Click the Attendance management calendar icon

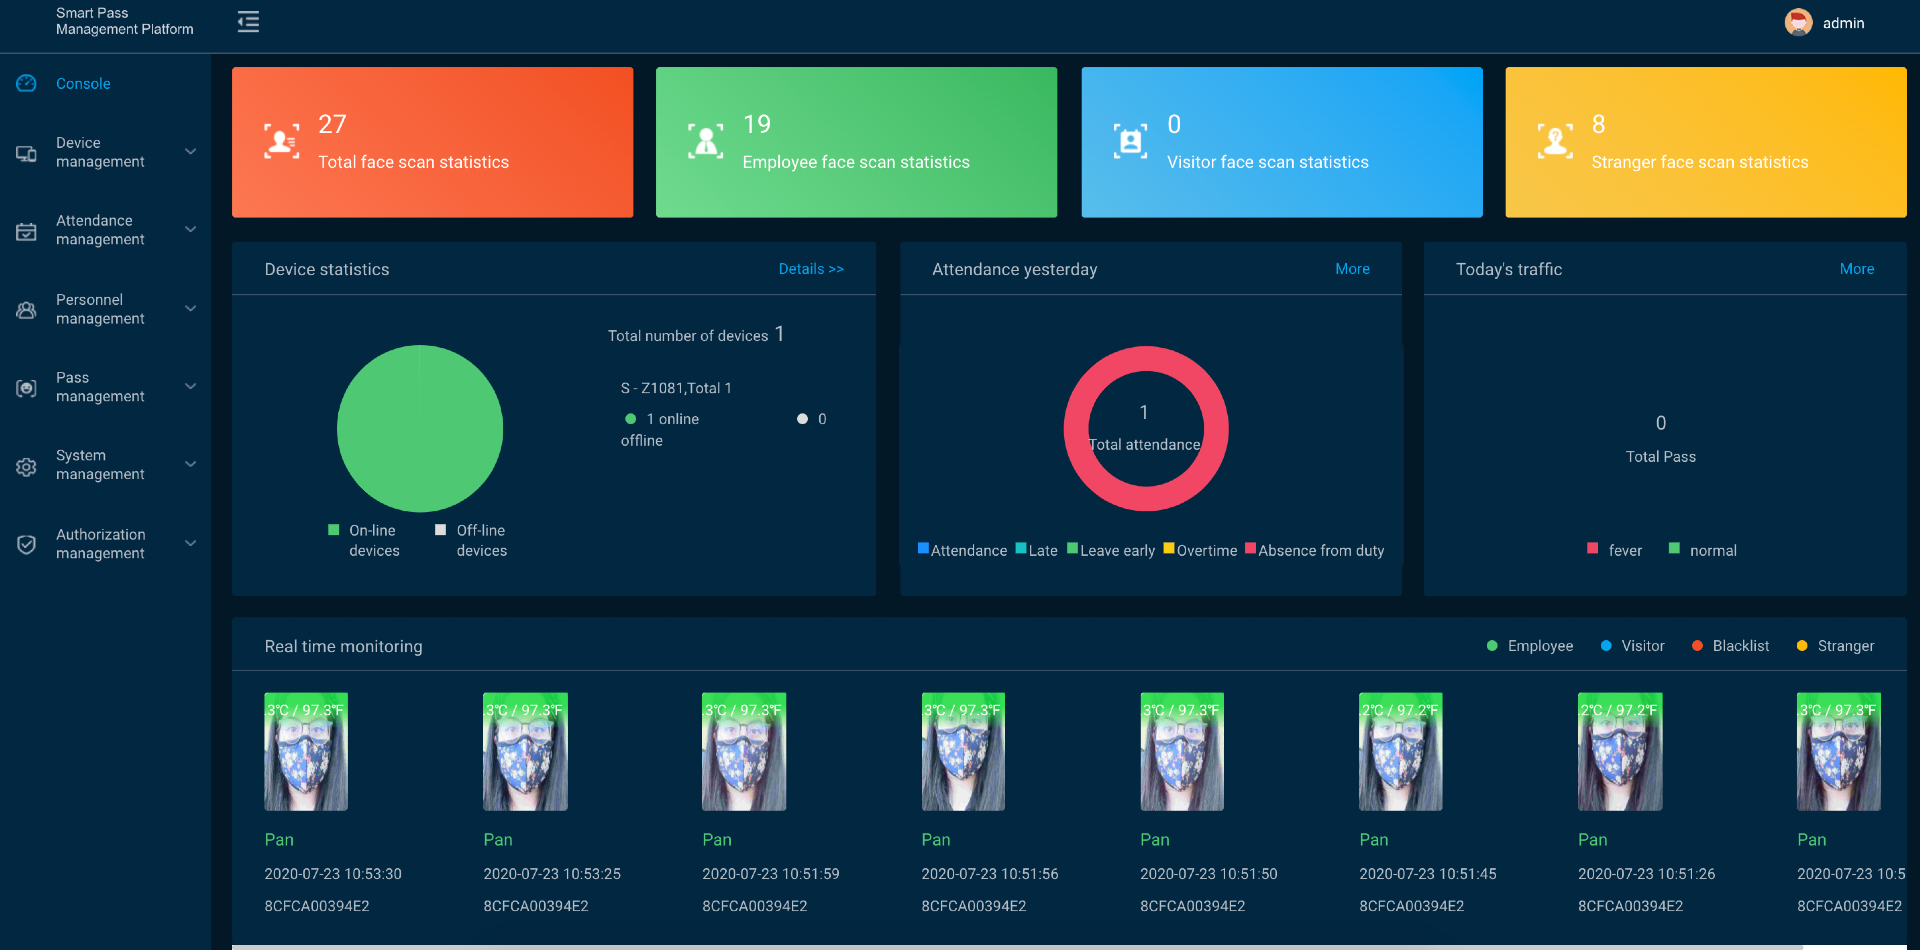click(27, 231)
